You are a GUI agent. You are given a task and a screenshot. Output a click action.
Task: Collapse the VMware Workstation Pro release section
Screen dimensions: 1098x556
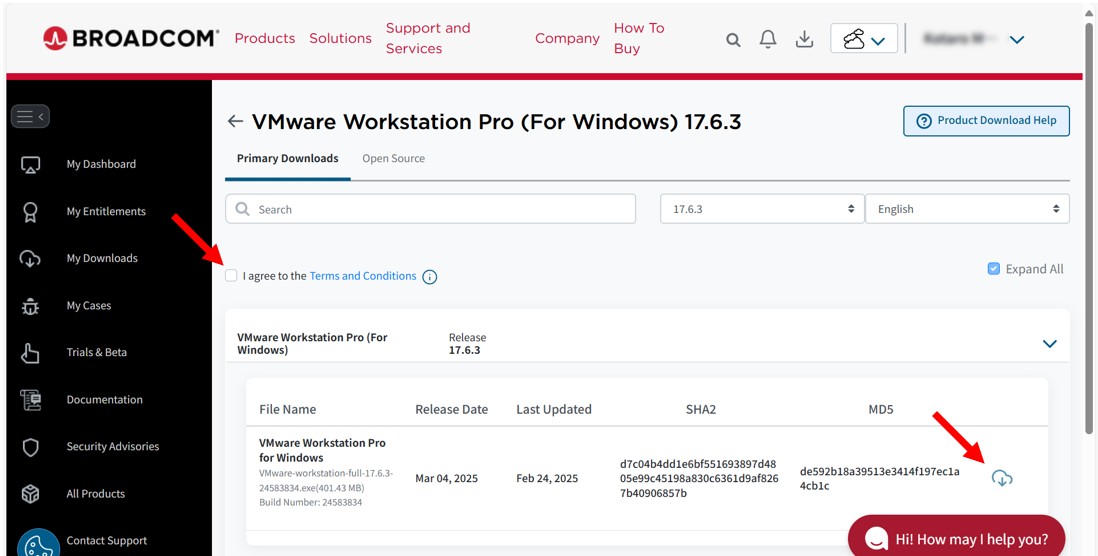coord(1050,344)
